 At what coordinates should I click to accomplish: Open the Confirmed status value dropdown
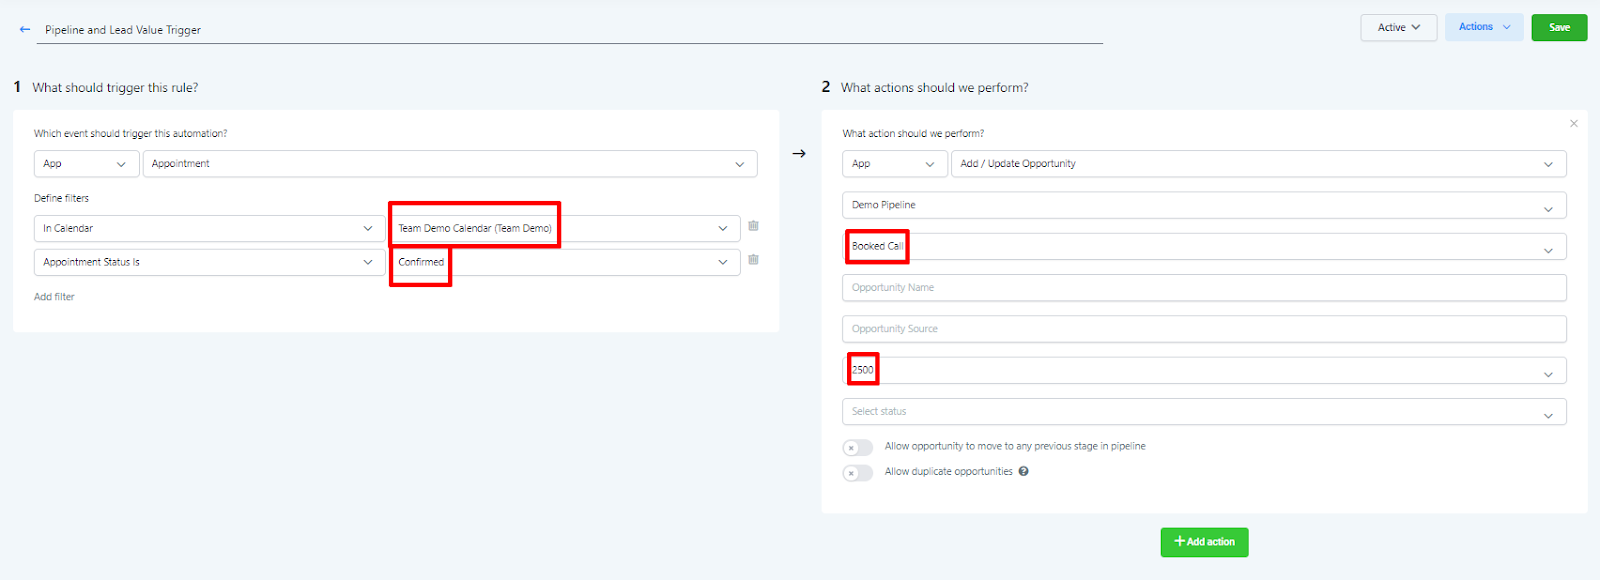pos(564,262)
